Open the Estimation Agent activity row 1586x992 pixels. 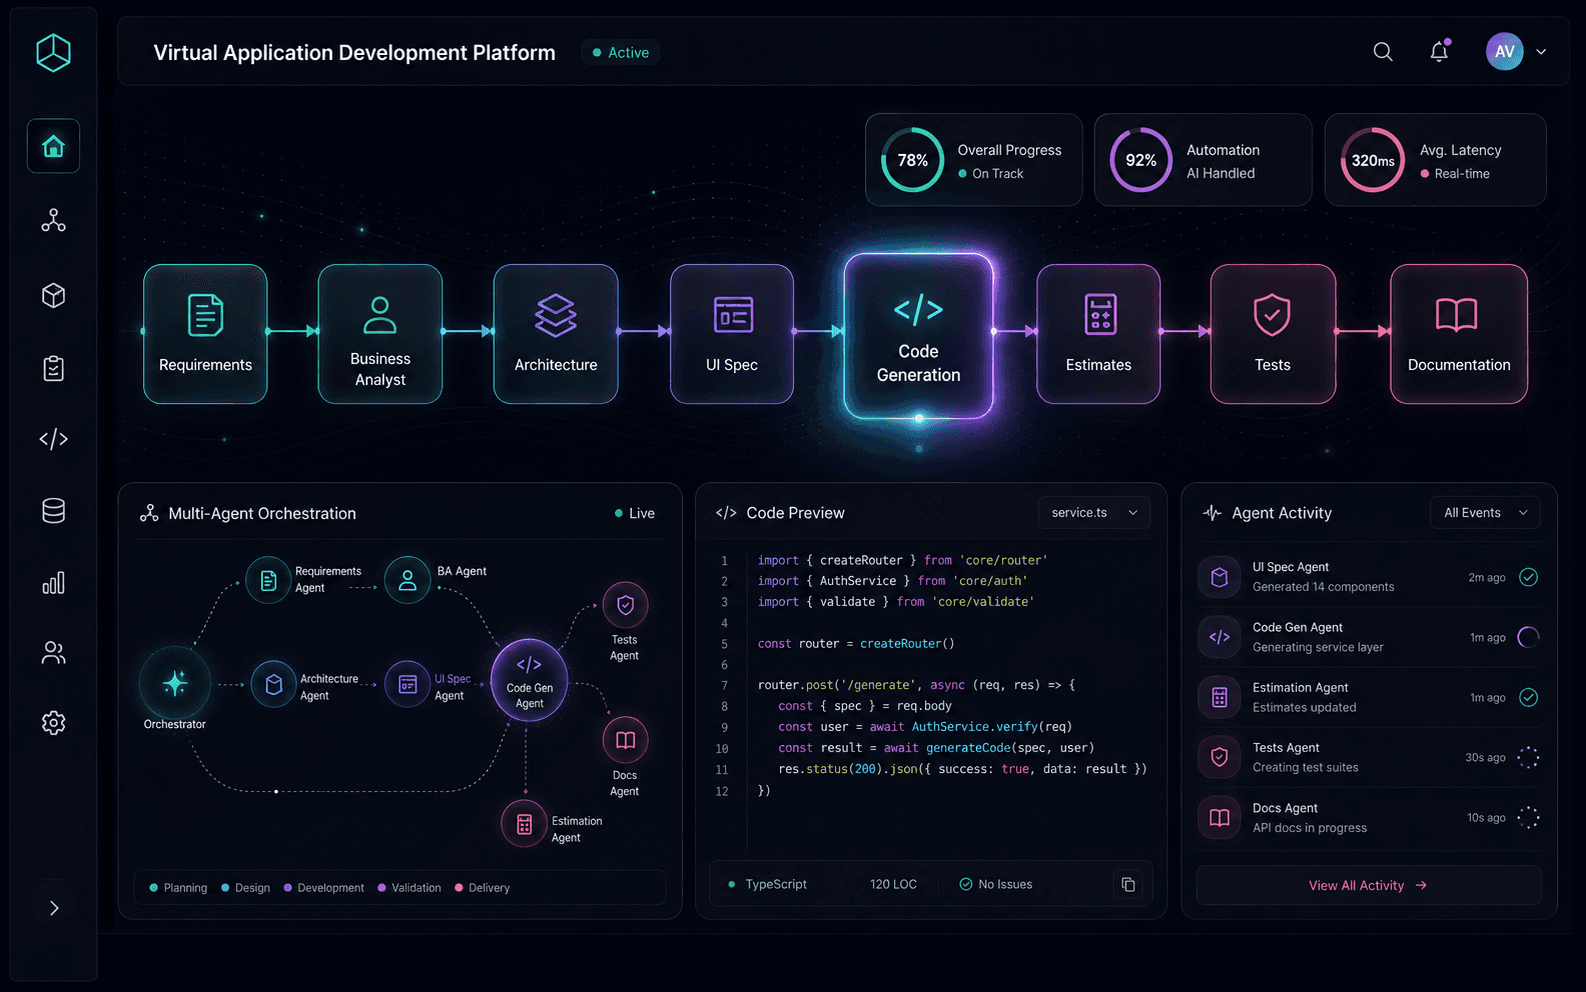1369,697
